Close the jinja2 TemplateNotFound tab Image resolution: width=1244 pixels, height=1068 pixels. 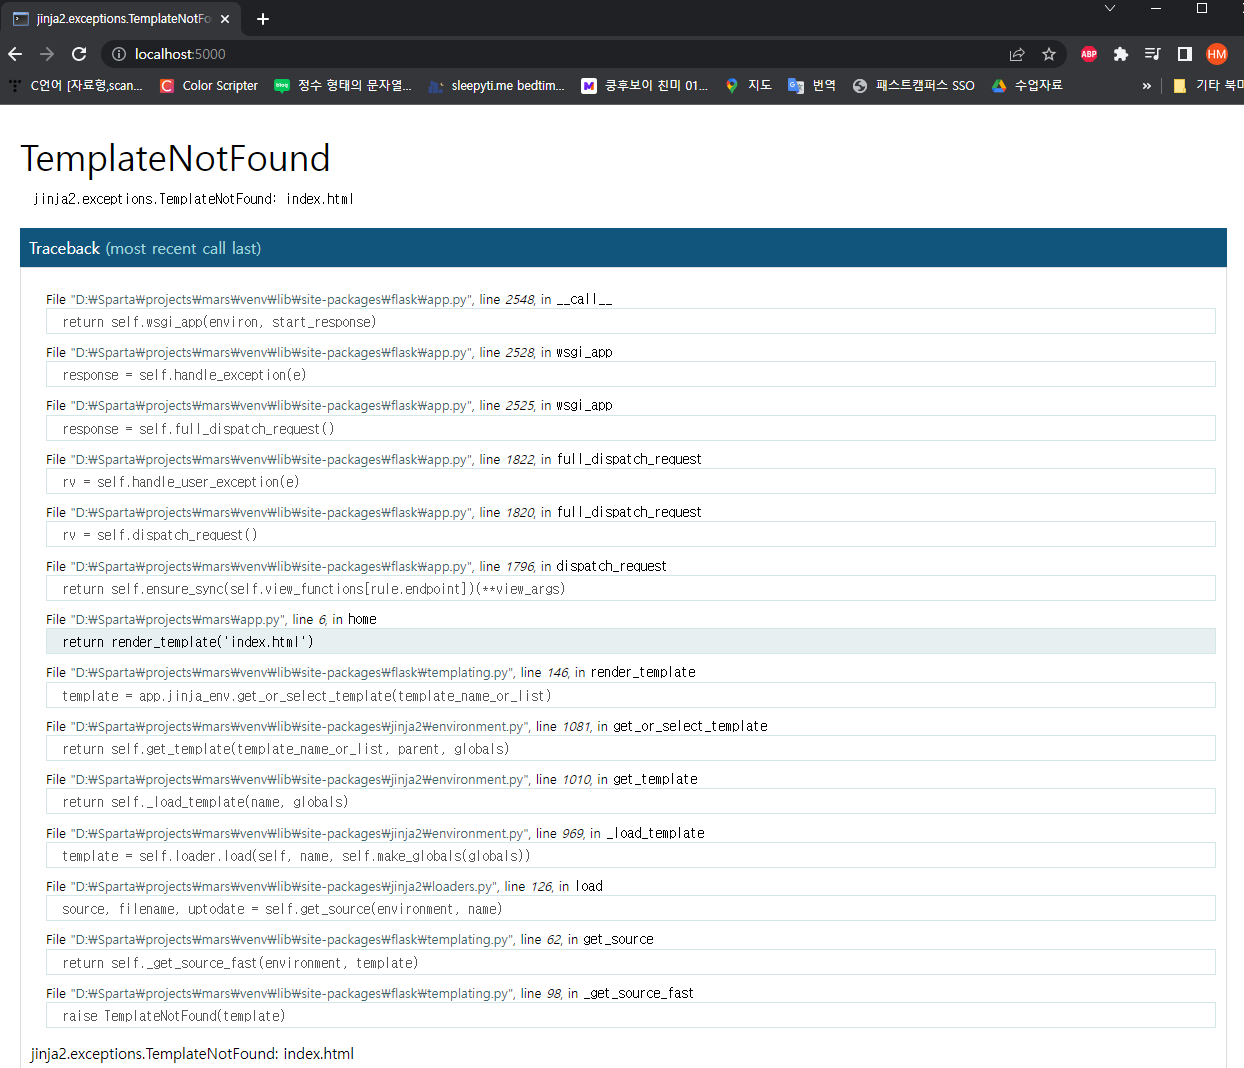pos(225,19)
